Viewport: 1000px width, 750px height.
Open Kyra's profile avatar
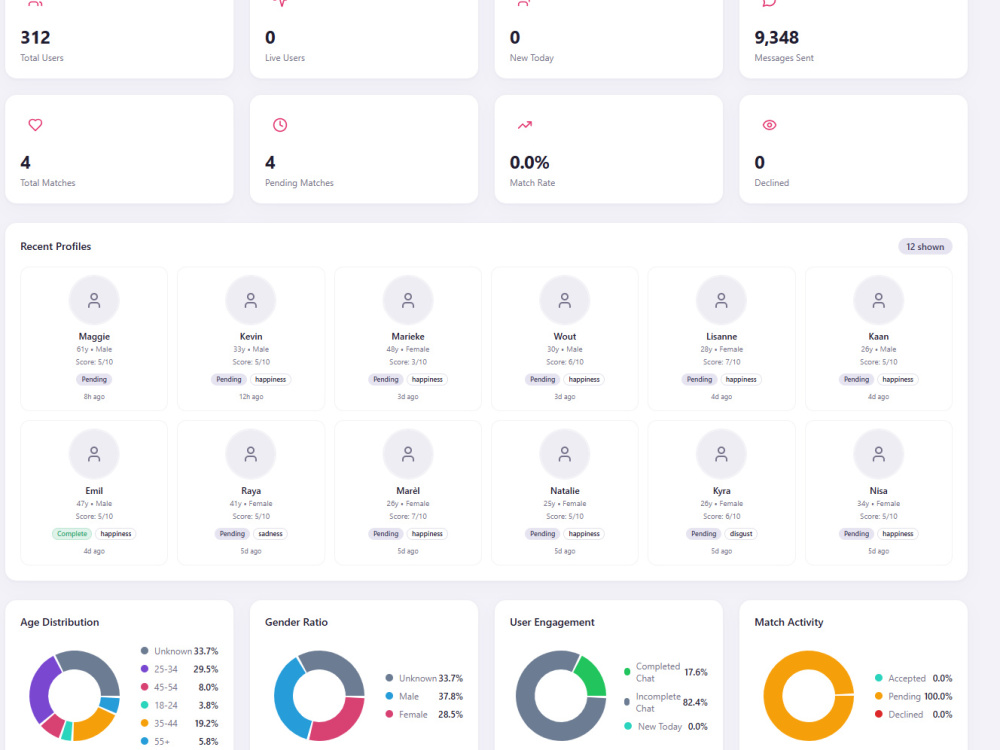point(721,454)
